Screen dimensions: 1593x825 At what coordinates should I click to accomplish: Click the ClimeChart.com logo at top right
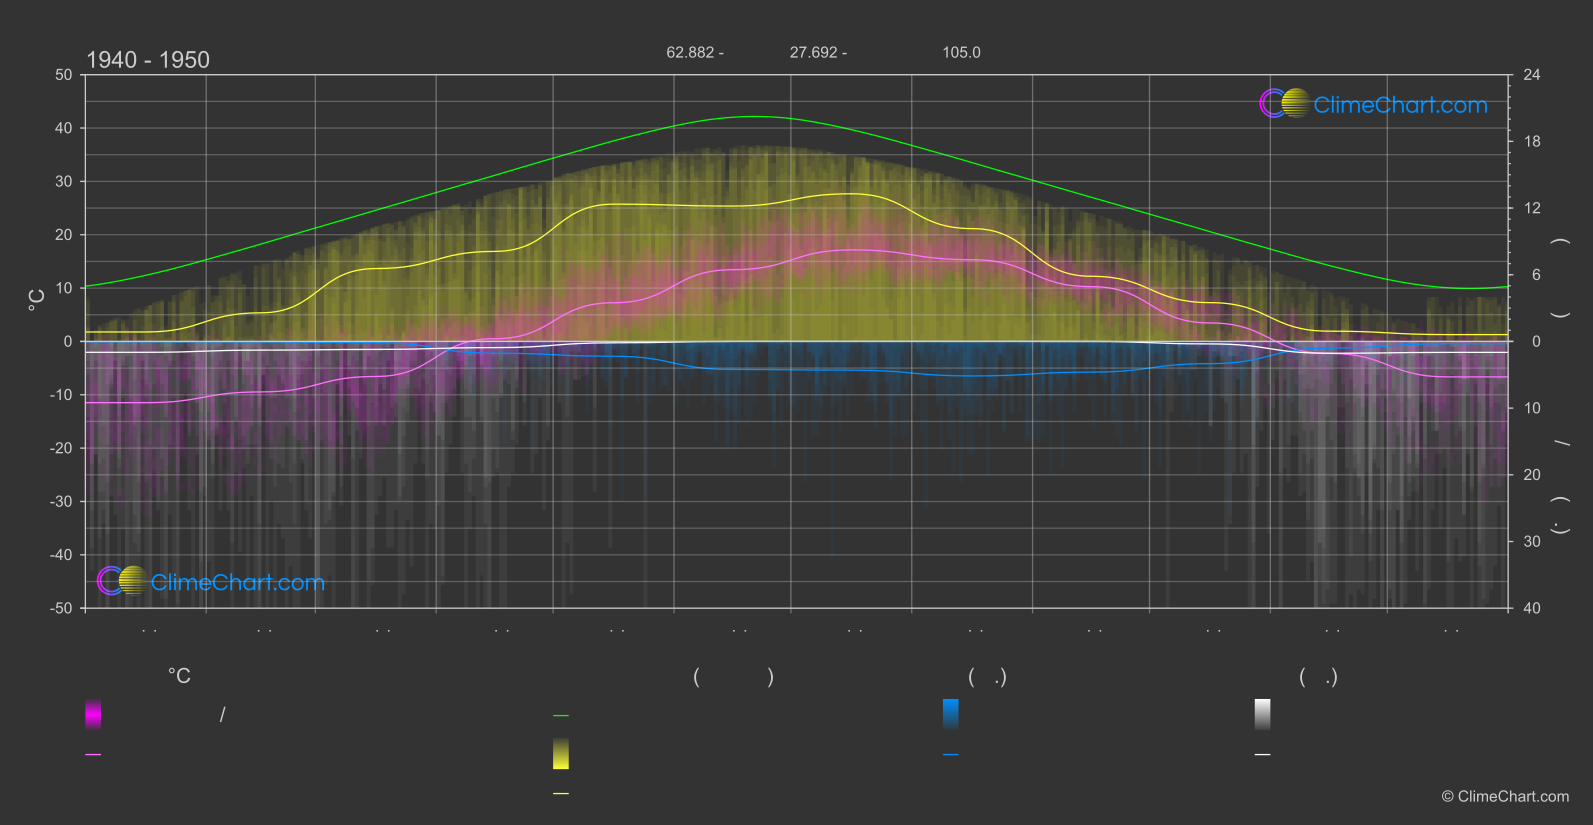(x=1373, y=104)
